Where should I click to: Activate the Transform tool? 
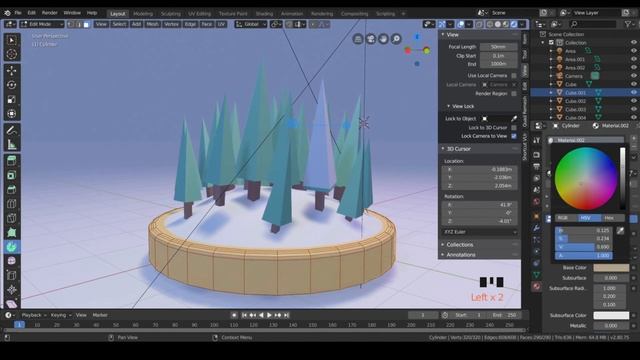[x=11, y=113]
